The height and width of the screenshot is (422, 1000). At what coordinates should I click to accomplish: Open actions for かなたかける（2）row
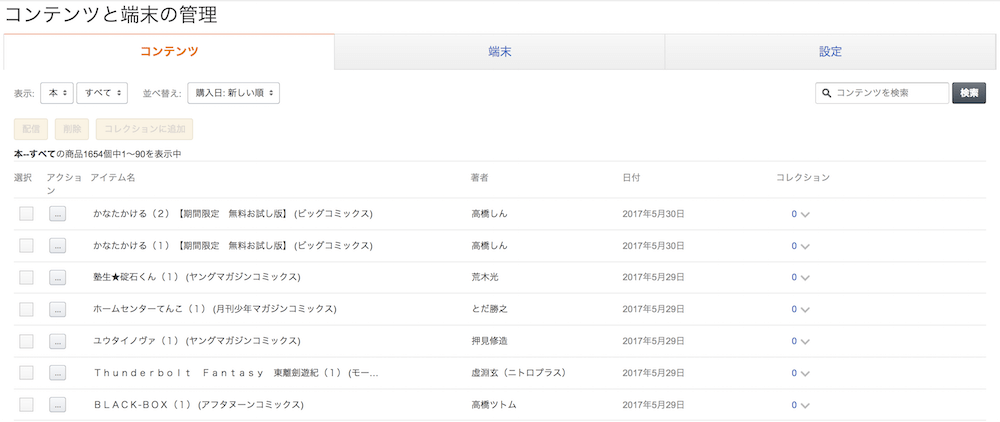tap(57, 214)
